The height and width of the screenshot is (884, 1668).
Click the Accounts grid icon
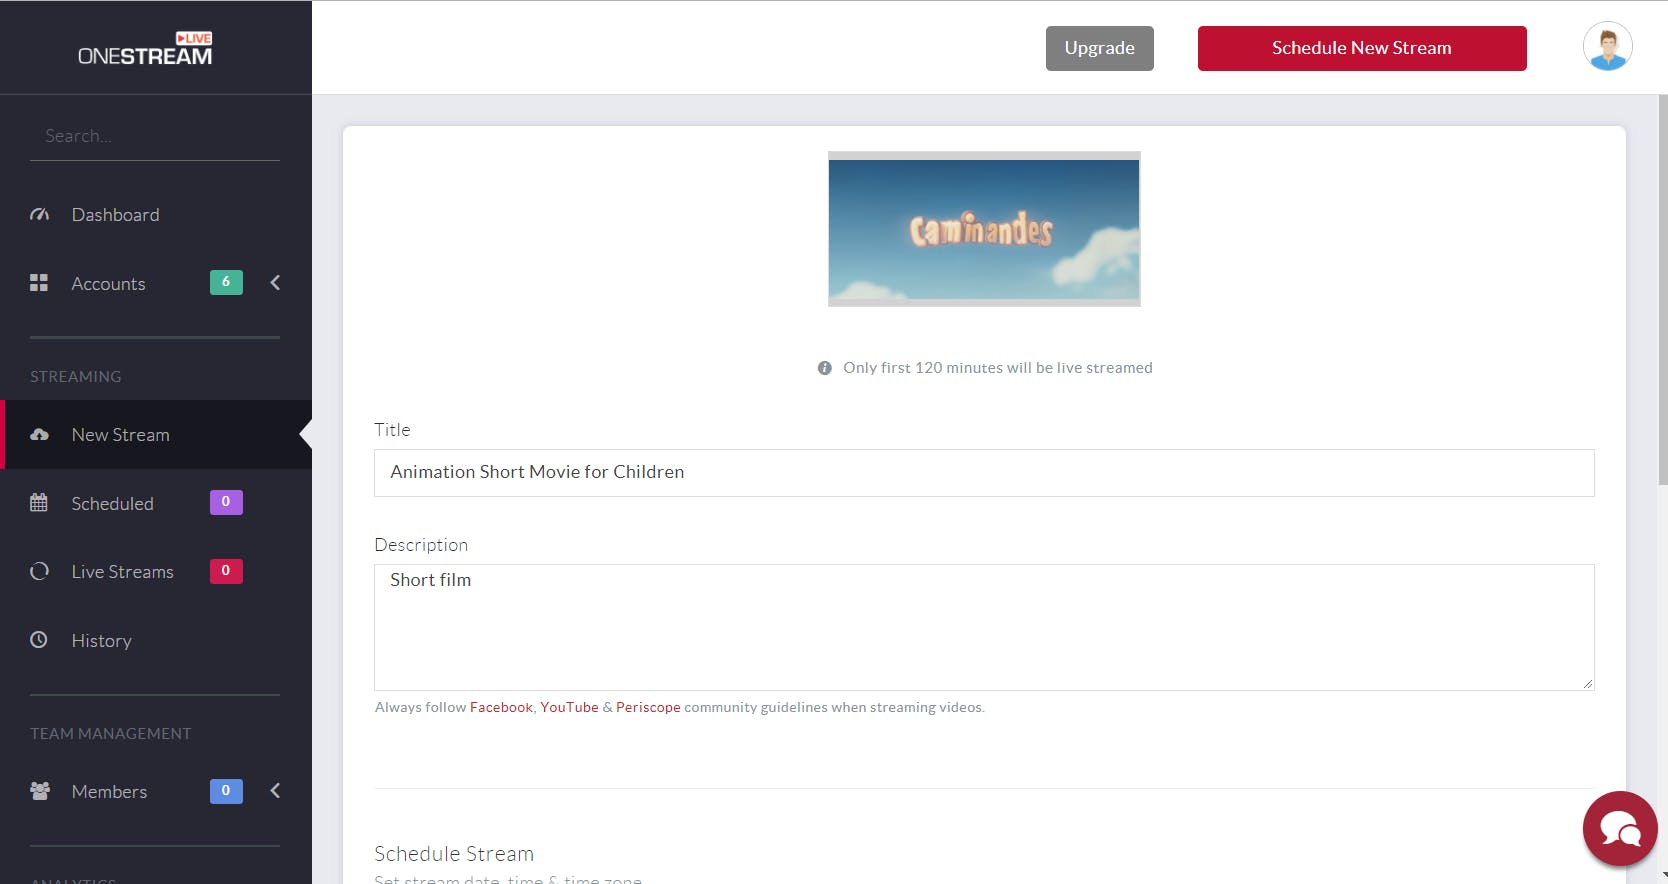coord(39,283)
